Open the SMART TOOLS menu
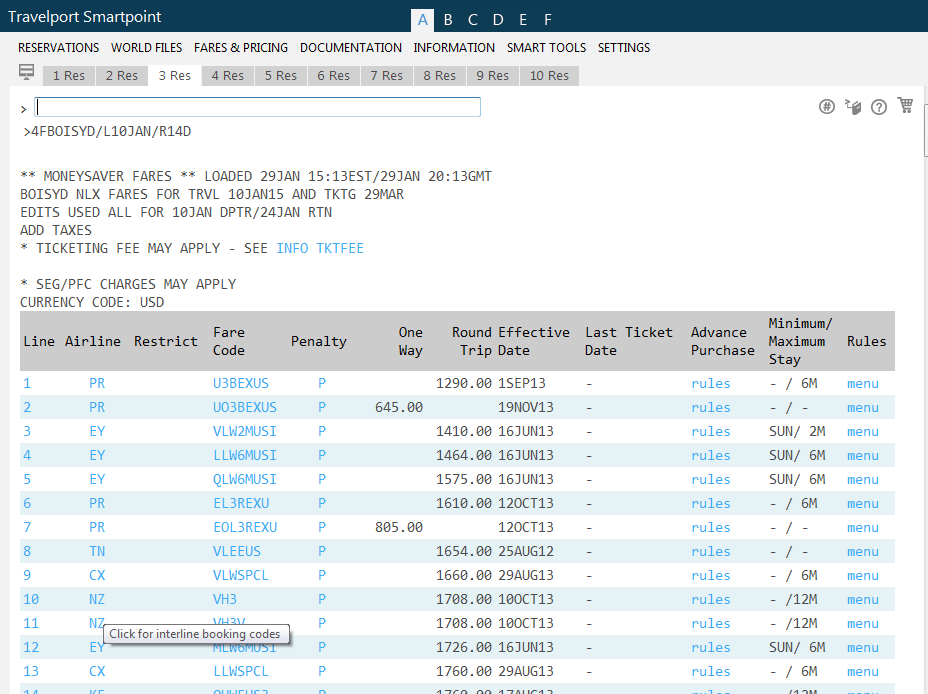Screen dimensions: 928x694 tap(546, 47)
